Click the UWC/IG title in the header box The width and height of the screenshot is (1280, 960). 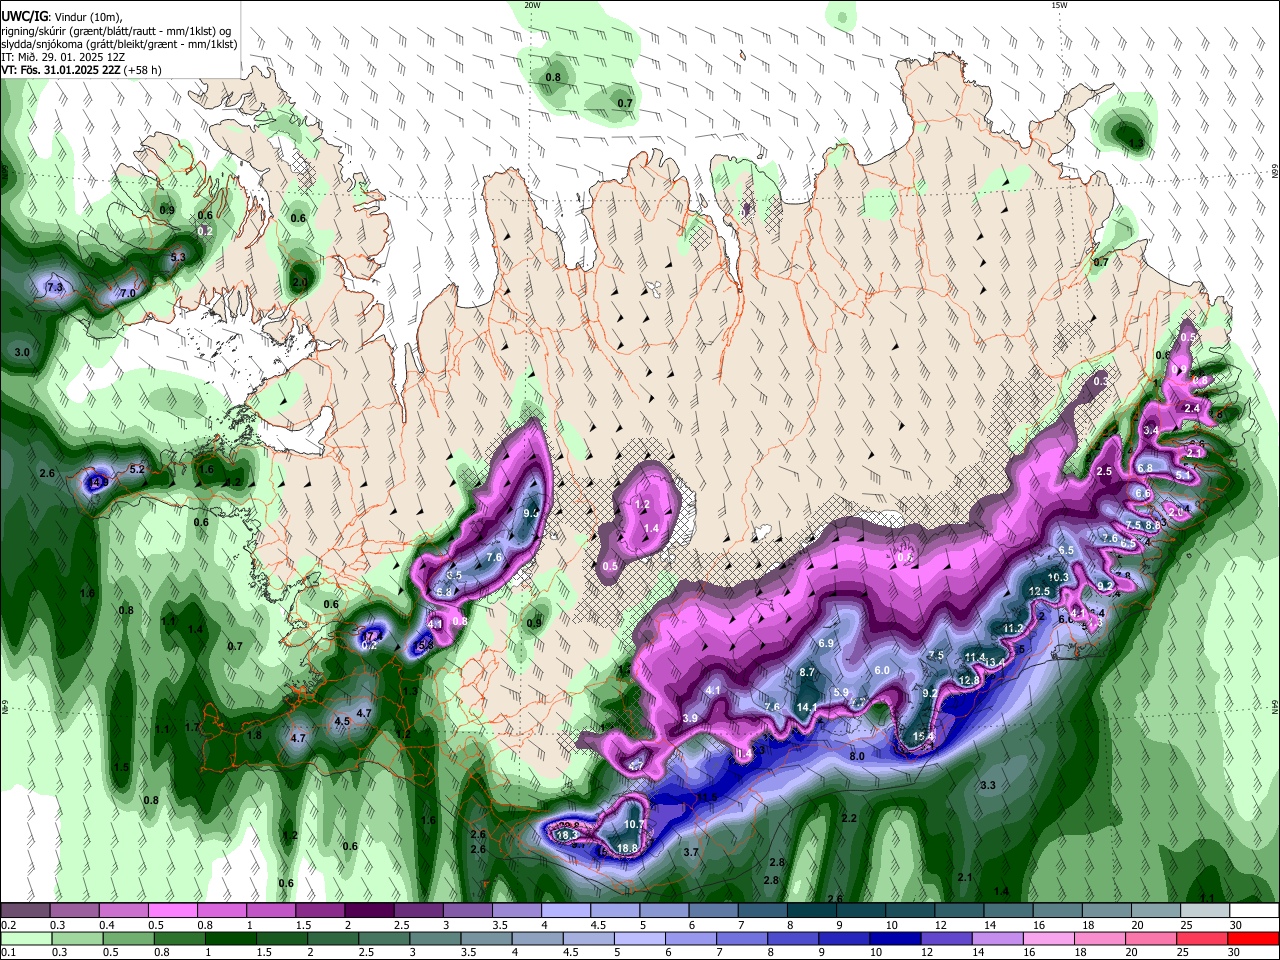coord(23,17)
